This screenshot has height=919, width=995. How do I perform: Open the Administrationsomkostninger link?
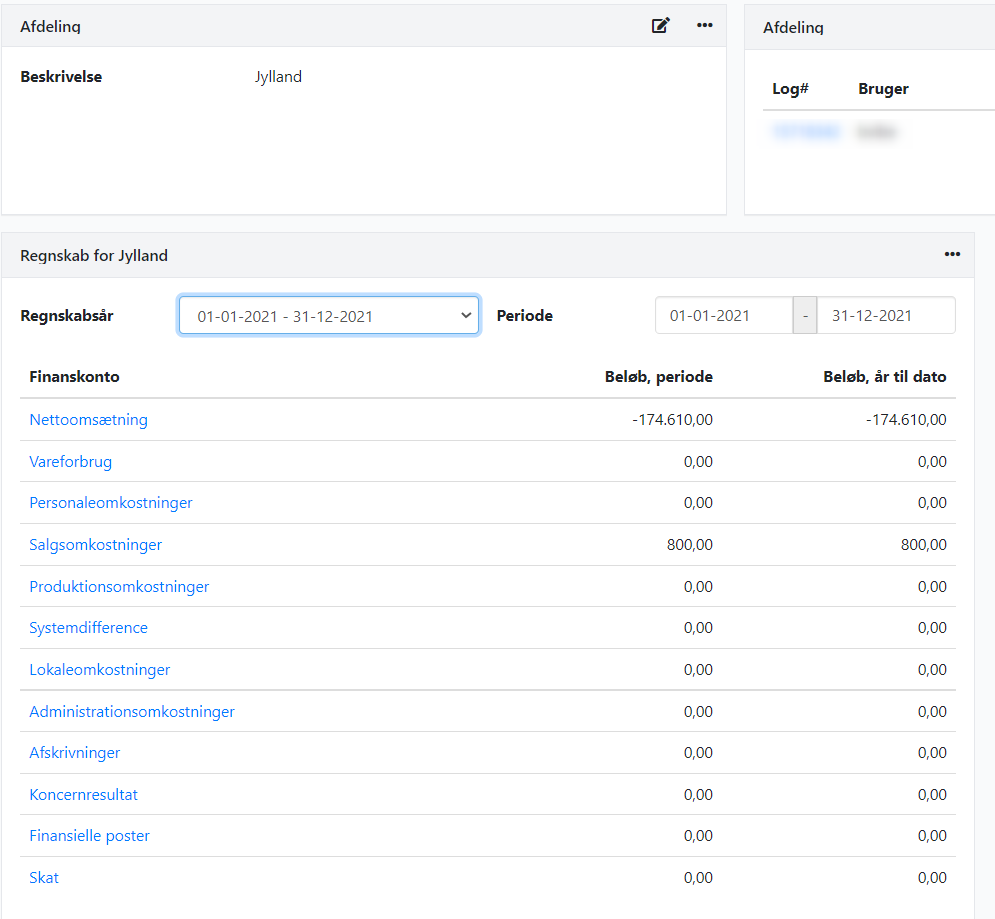click(132, 712)
